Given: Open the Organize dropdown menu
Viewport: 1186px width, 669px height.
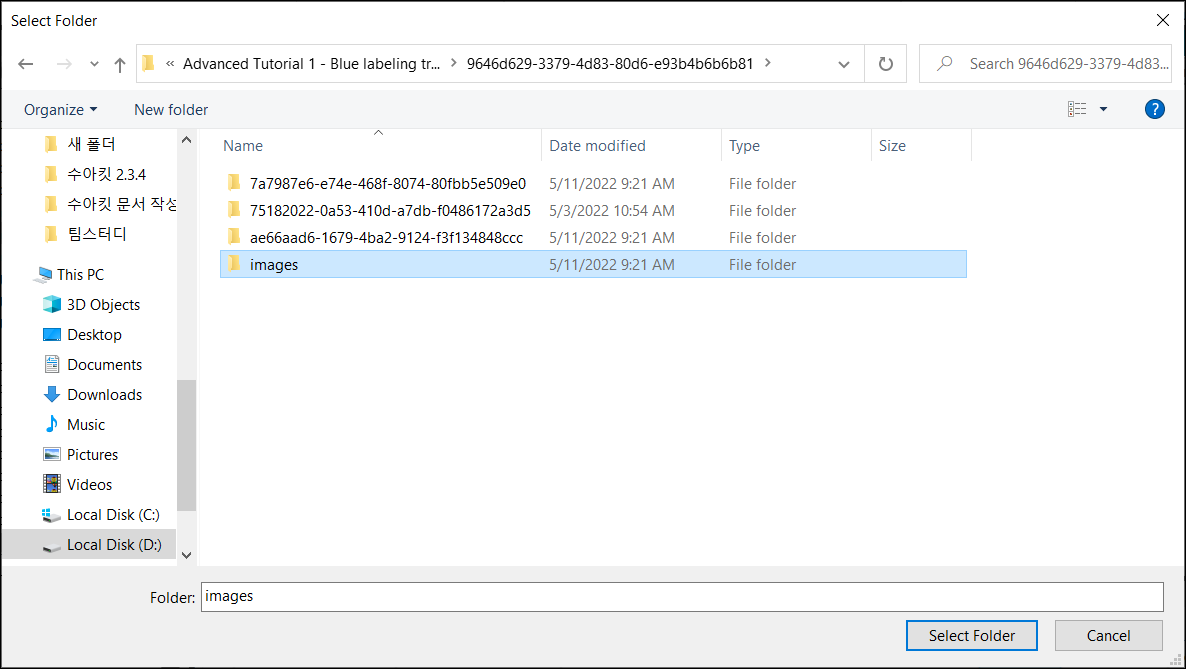Looking at the screenshot, I should pos(60,110).
